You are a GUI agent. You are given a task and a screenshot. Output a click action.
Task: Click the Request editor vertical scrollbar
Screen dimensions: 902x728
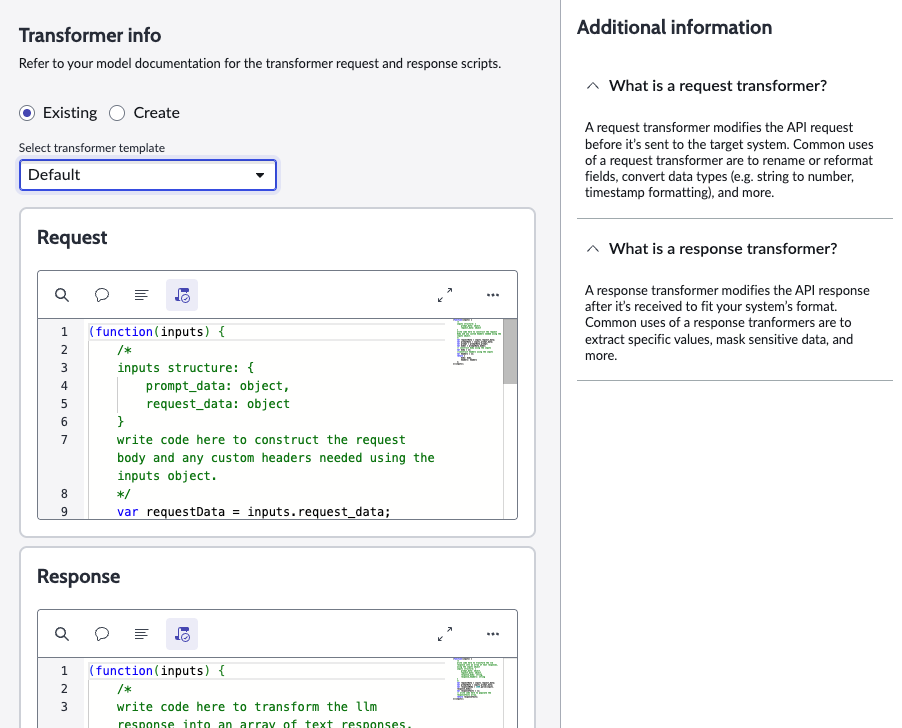coord(510,351)
